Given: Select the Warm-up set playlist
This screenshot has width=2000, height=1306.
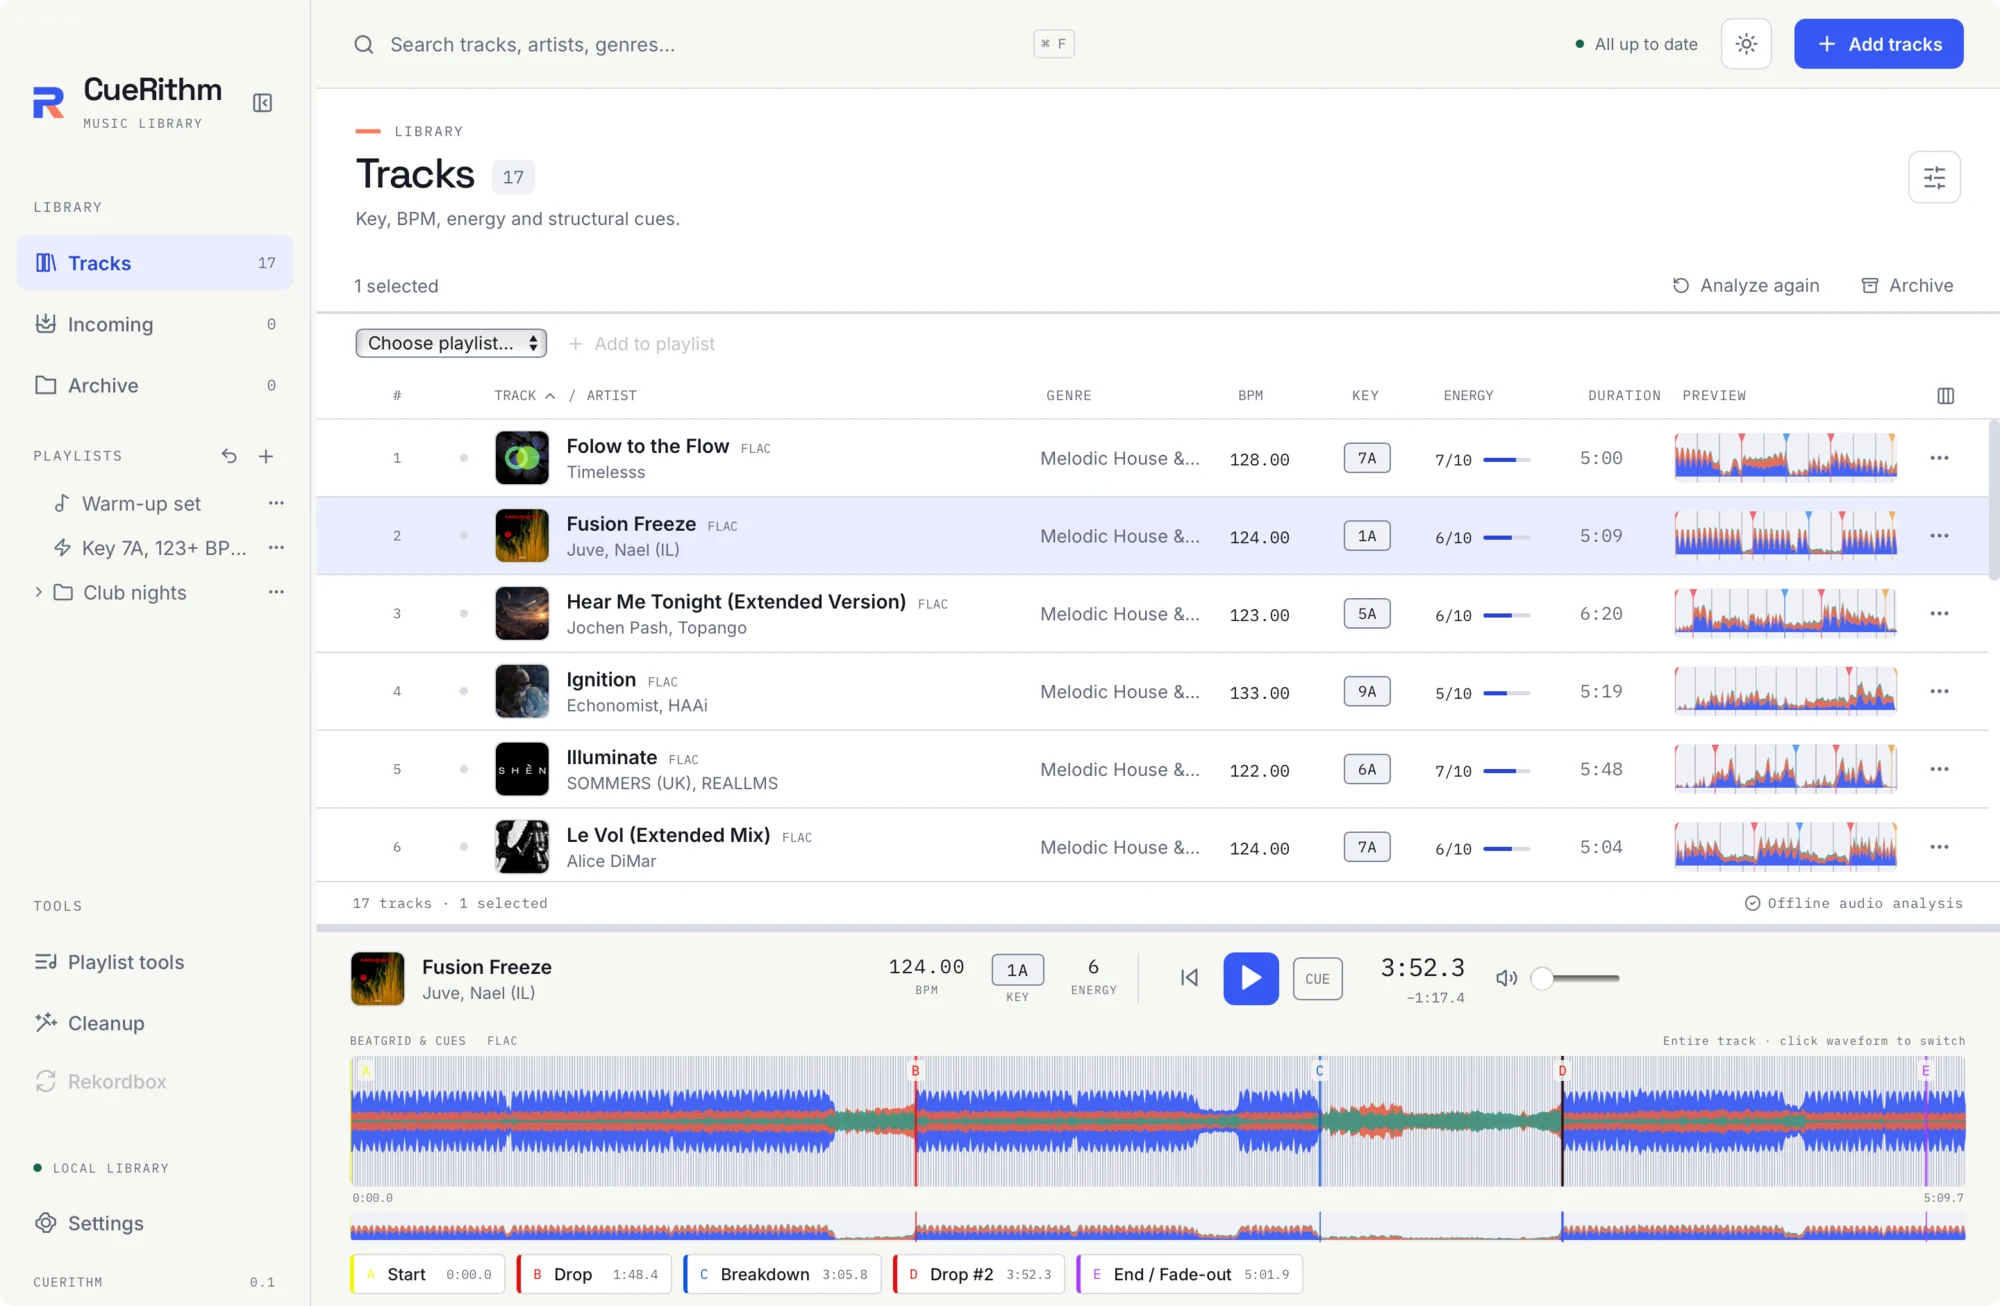Looking at the screenshot, I should coord(141,504).
